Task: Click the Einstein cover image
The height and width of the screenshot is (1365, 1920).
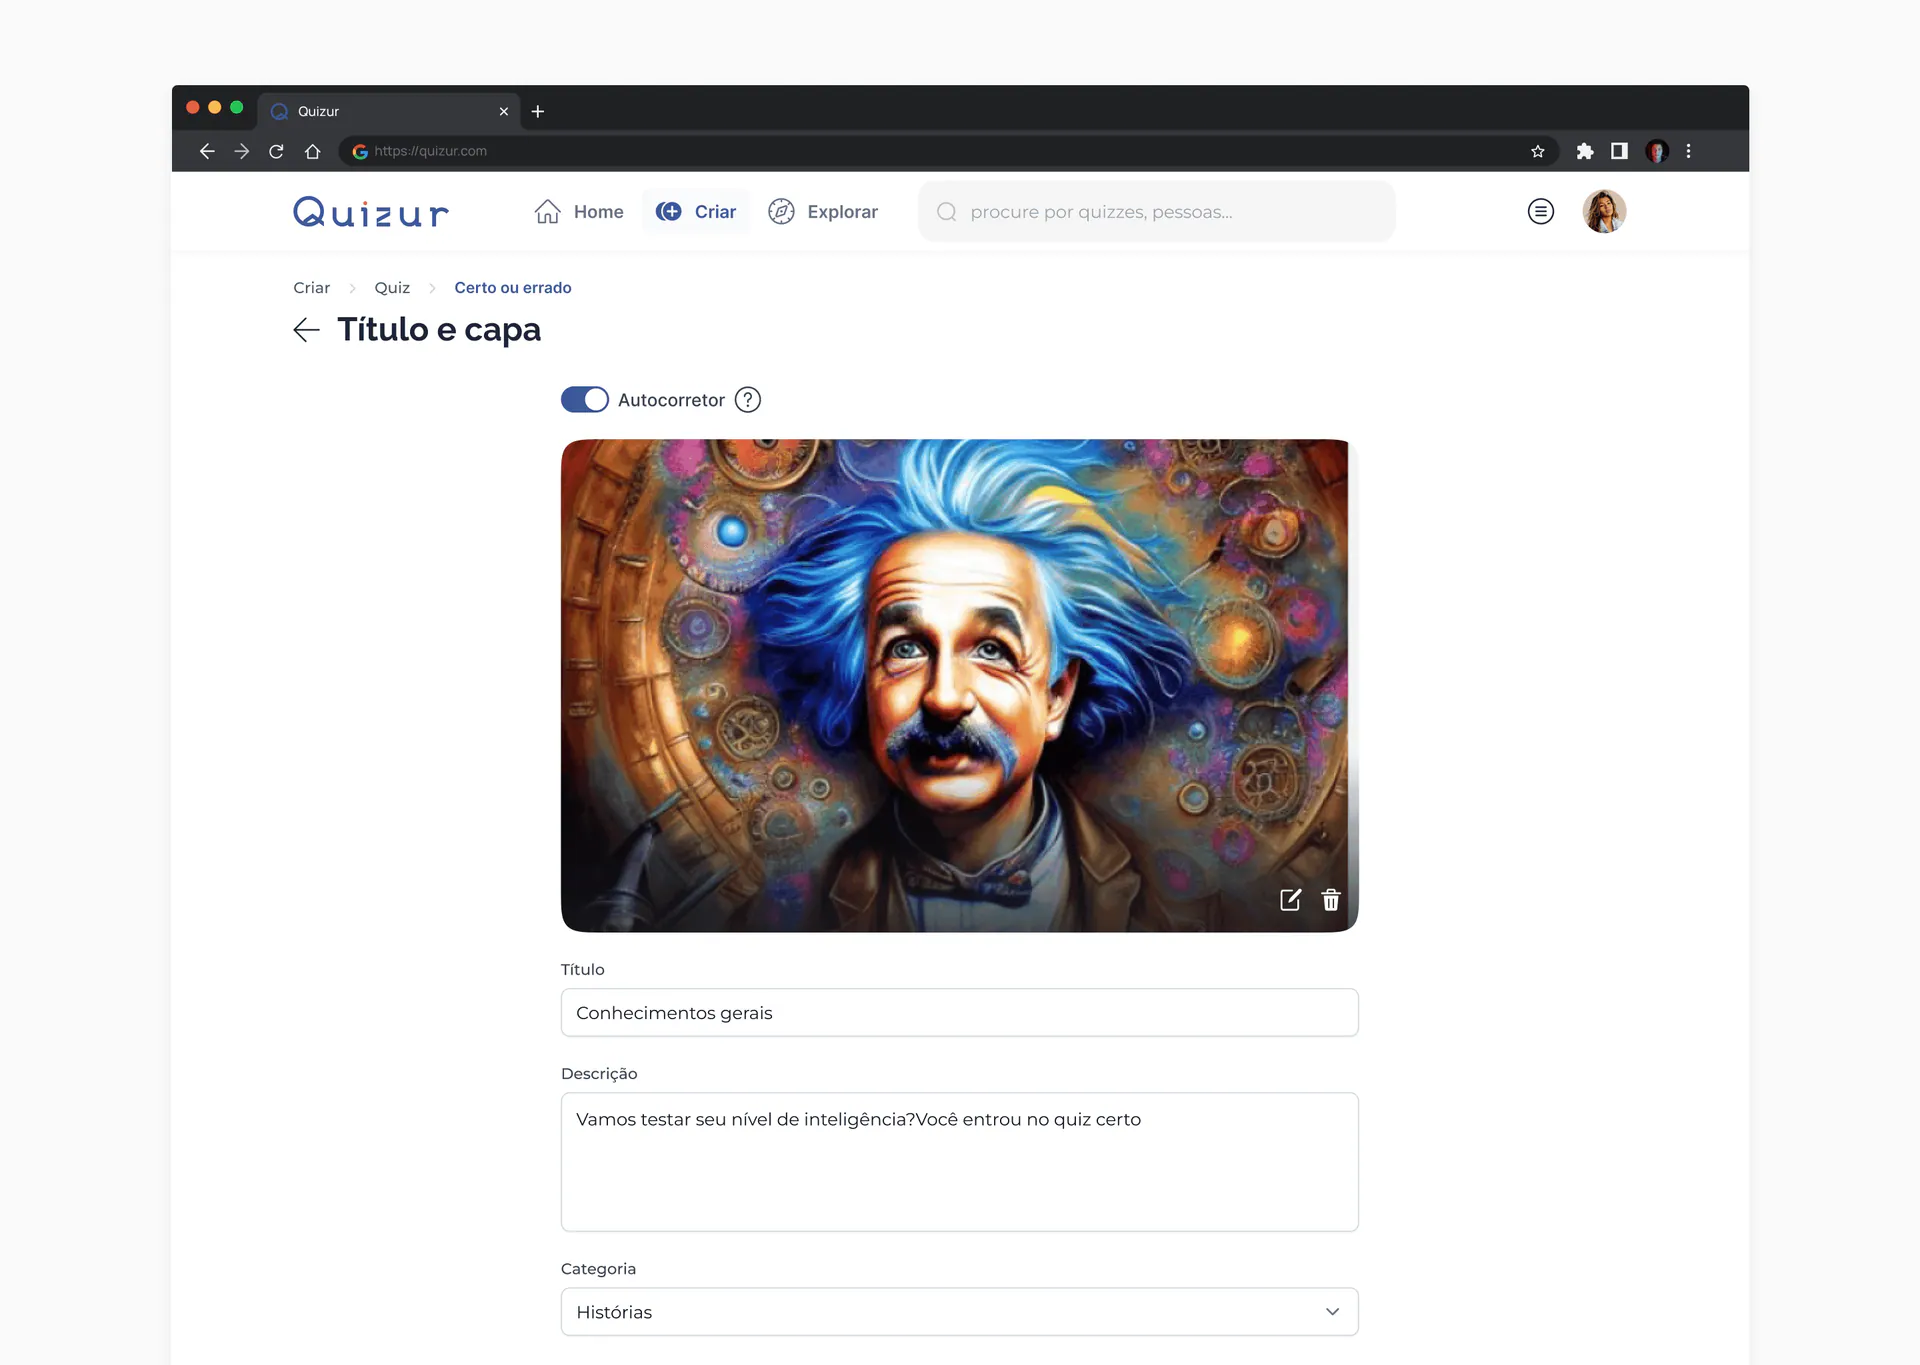Action: click(x=959, y=685)
